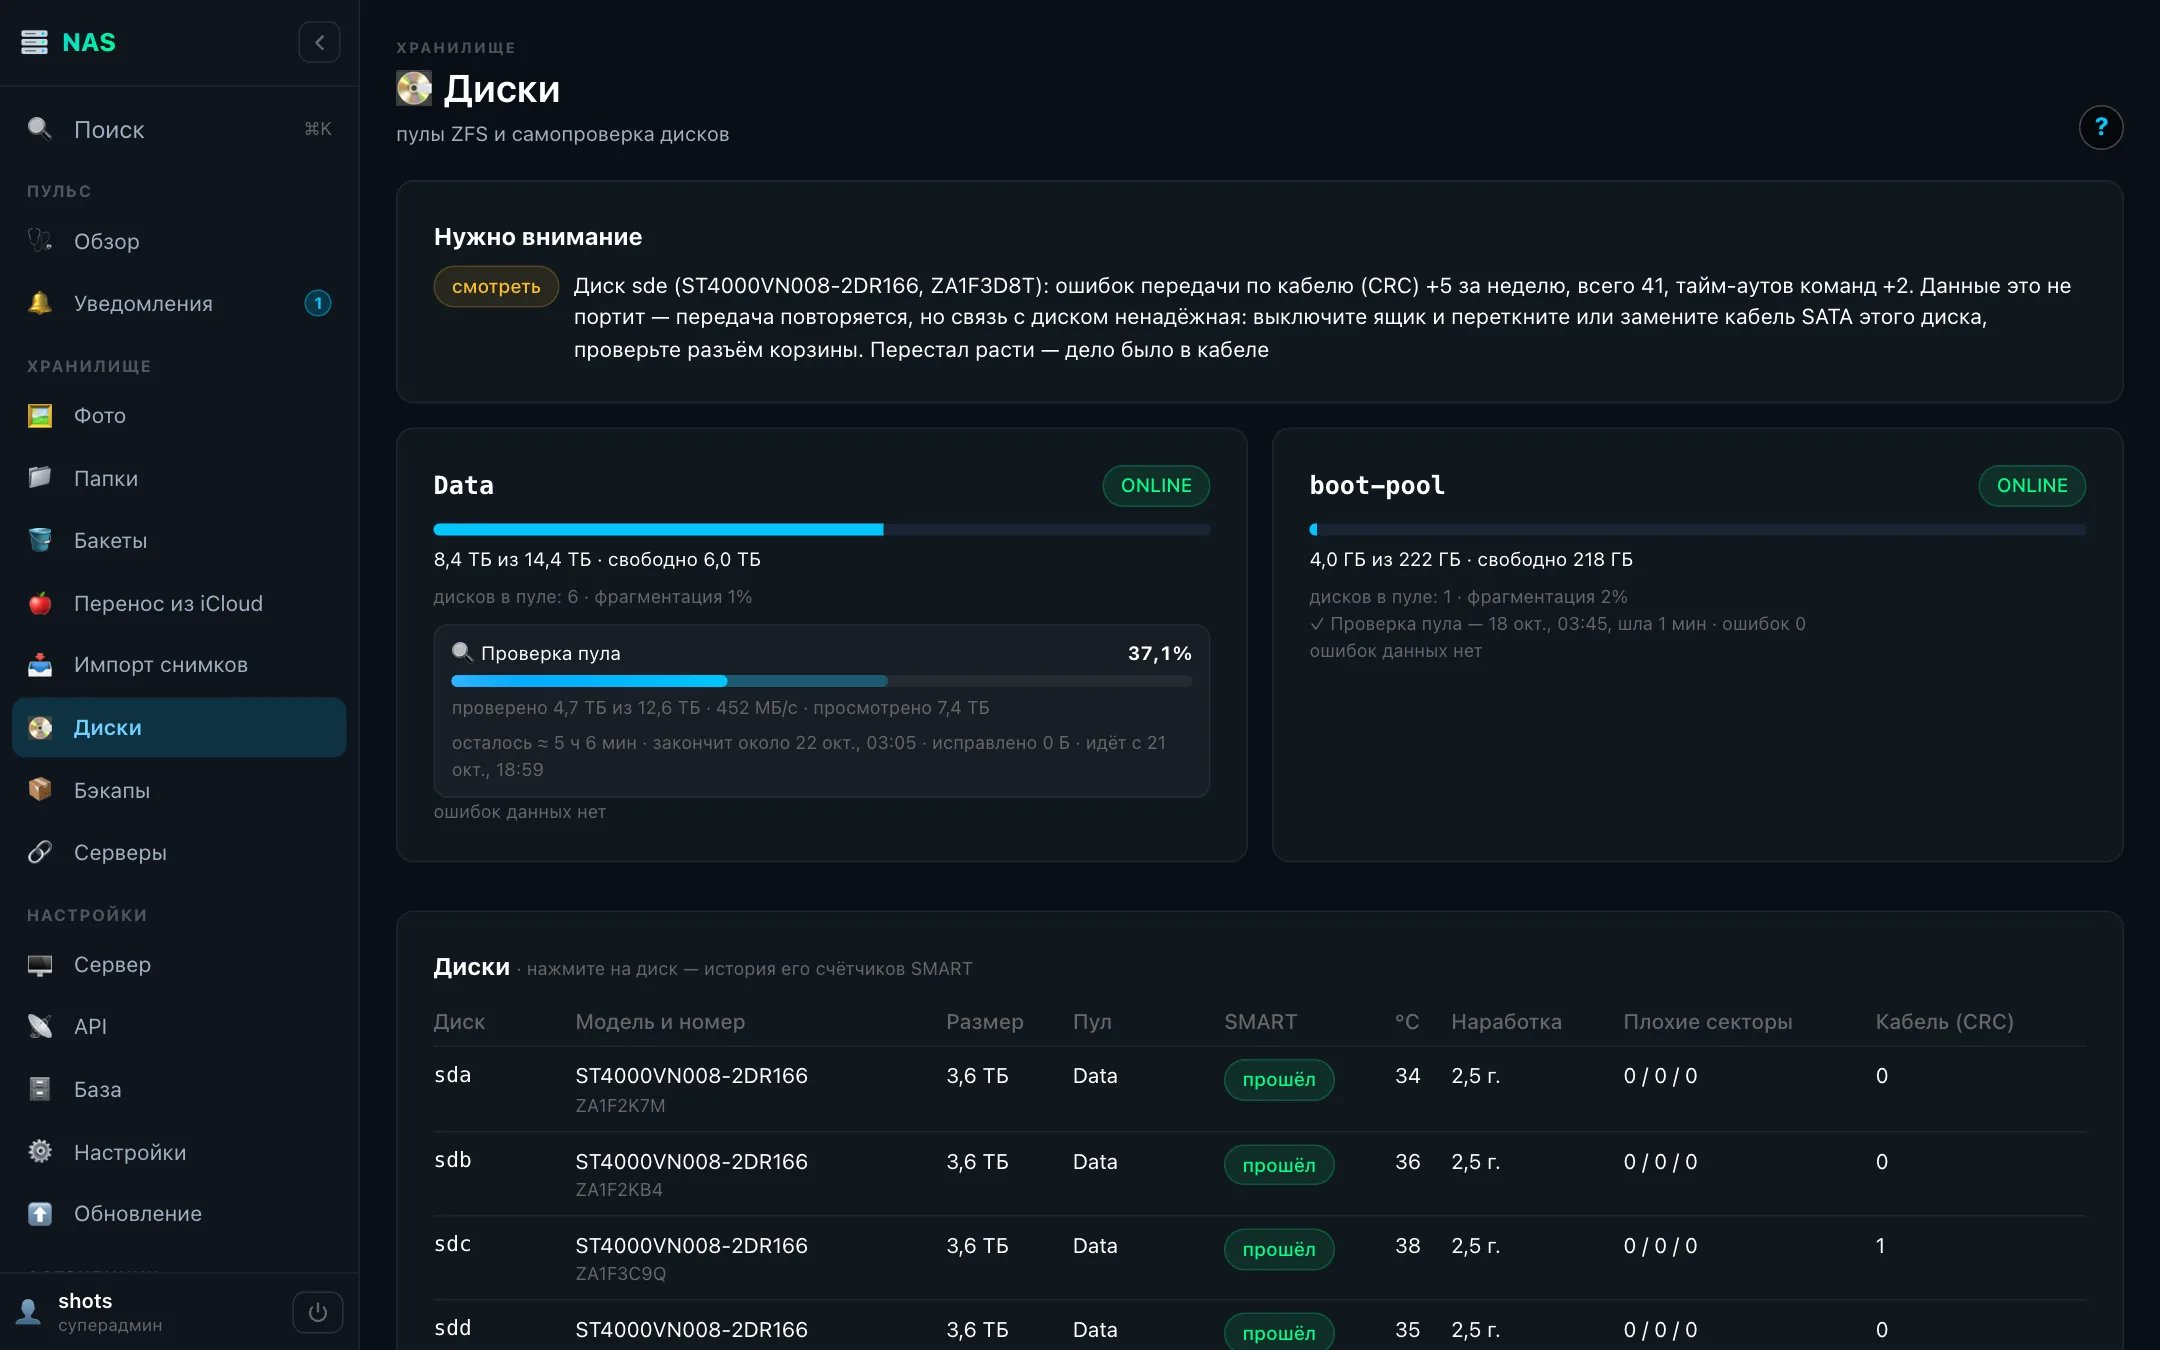2160x1350 pixels.
Task: Click the смотреть warning badge
Action: point(496,286)
